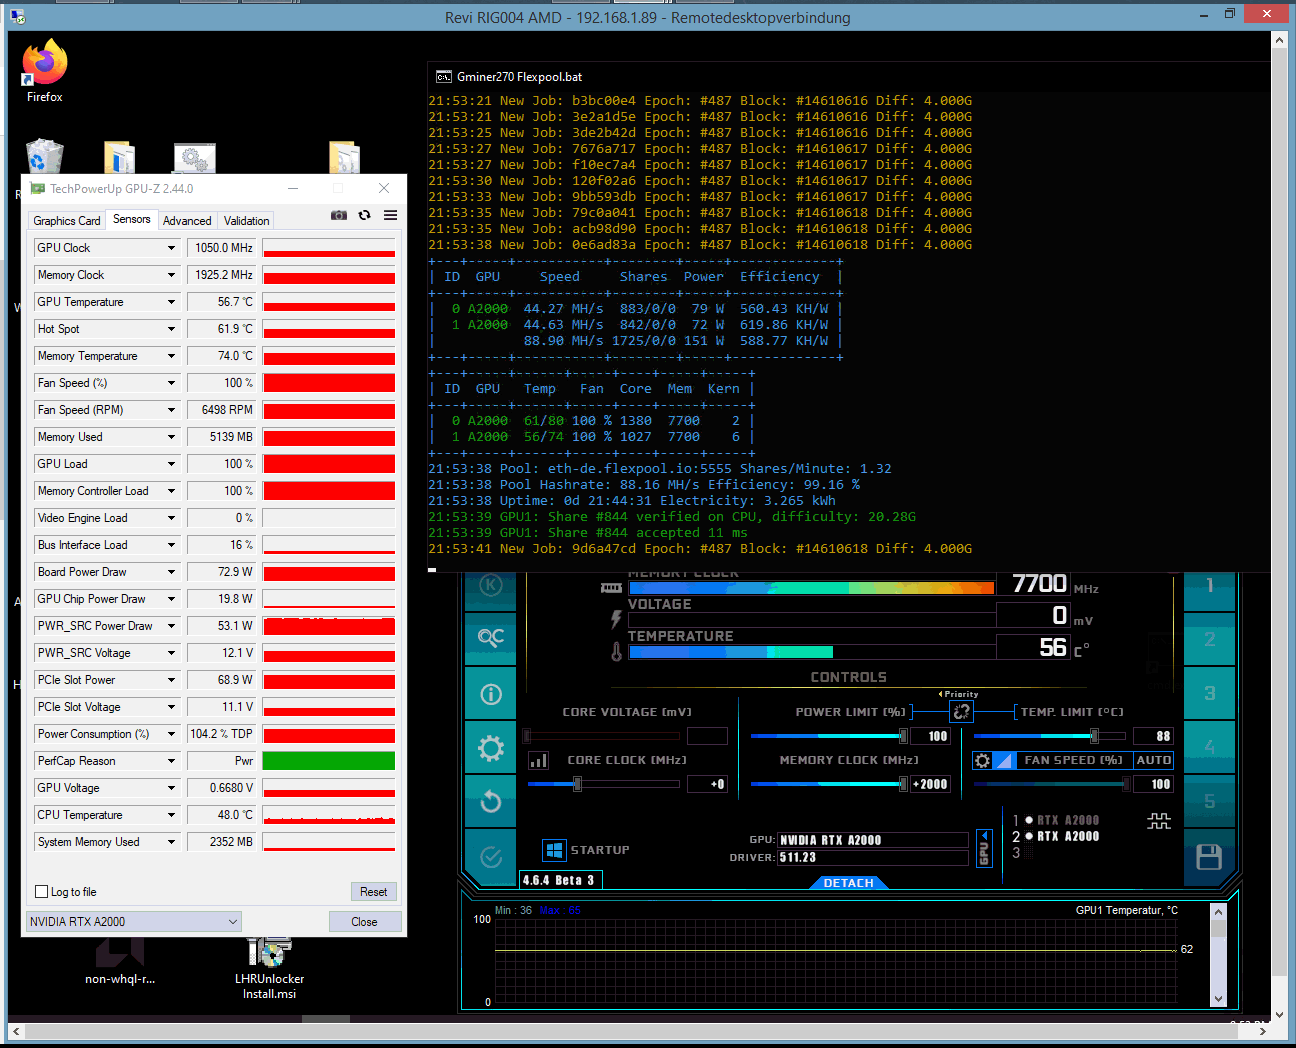Select GPU 1 RTX A2000 radio

click(x=1029, y=820)
